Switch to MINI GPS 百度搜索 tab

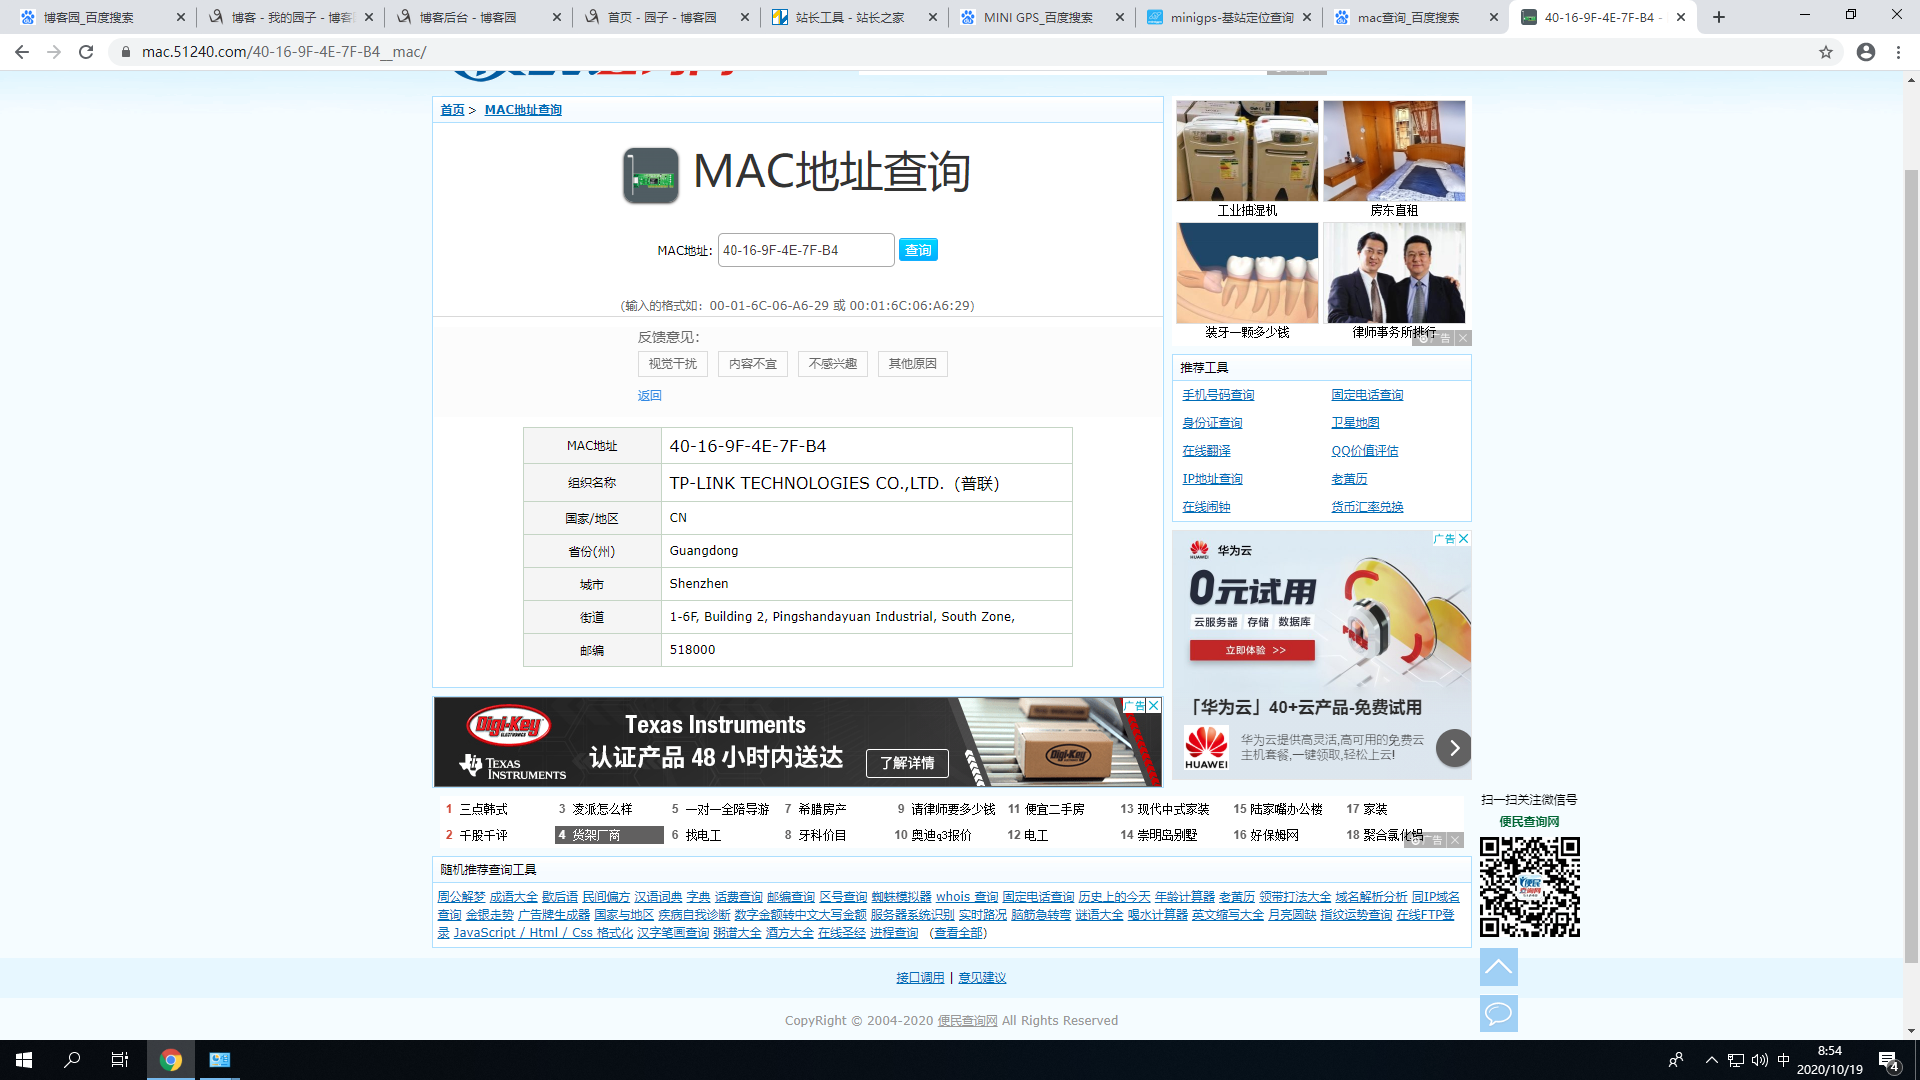click(1037, 17)
